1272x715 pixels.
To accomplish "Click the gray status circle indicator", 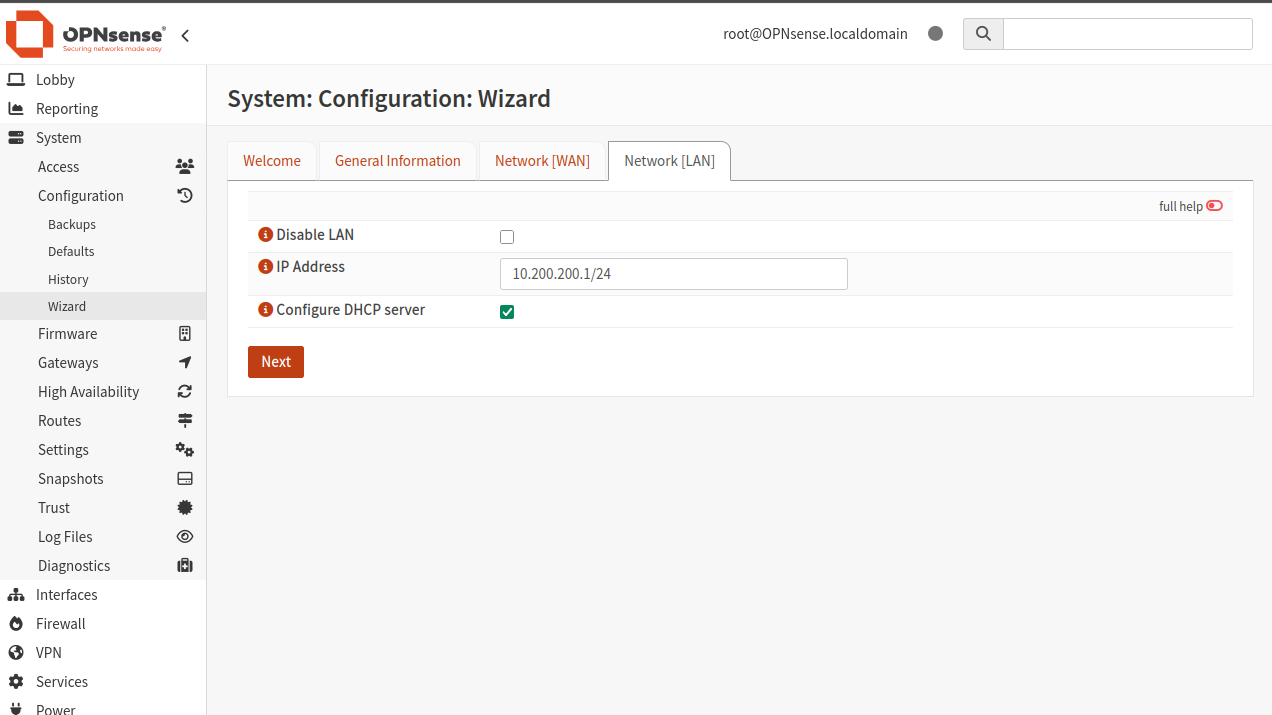I will (x=935, y=34).
